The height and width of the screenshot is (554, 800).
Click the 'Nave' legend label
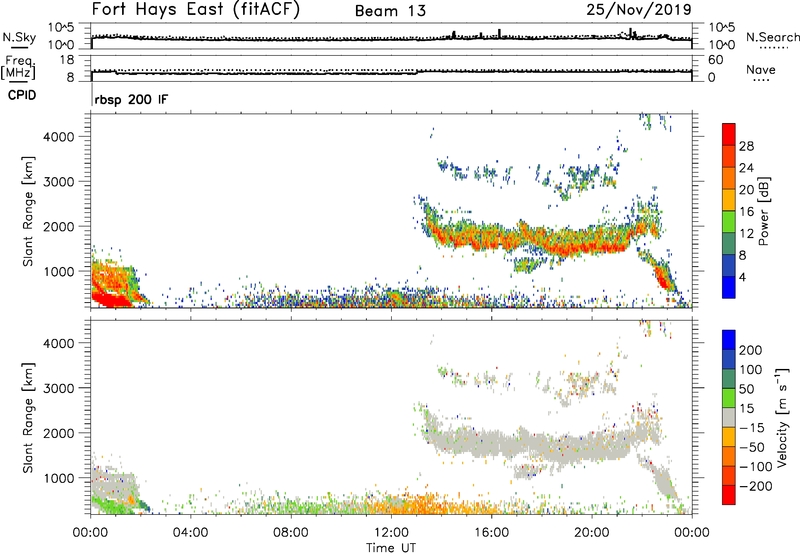[761, 69]
